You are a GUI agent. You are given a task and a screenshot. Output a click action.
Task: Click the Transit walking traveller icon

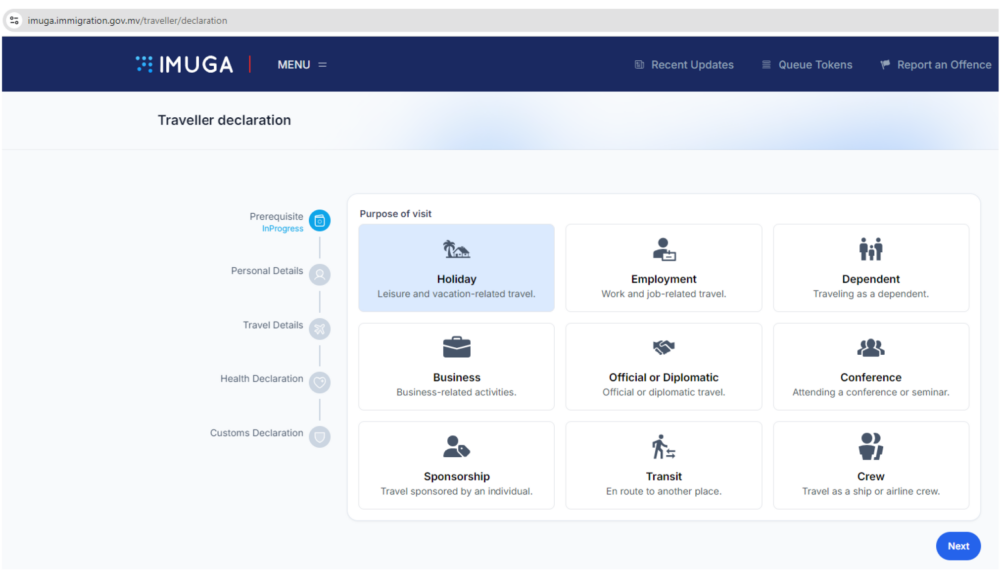click(x=663, y=446)
